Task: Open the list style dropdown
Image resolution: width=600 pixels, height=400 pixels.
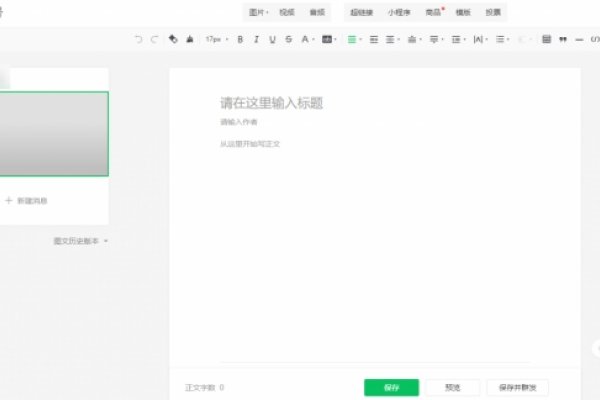Action: 502,39
